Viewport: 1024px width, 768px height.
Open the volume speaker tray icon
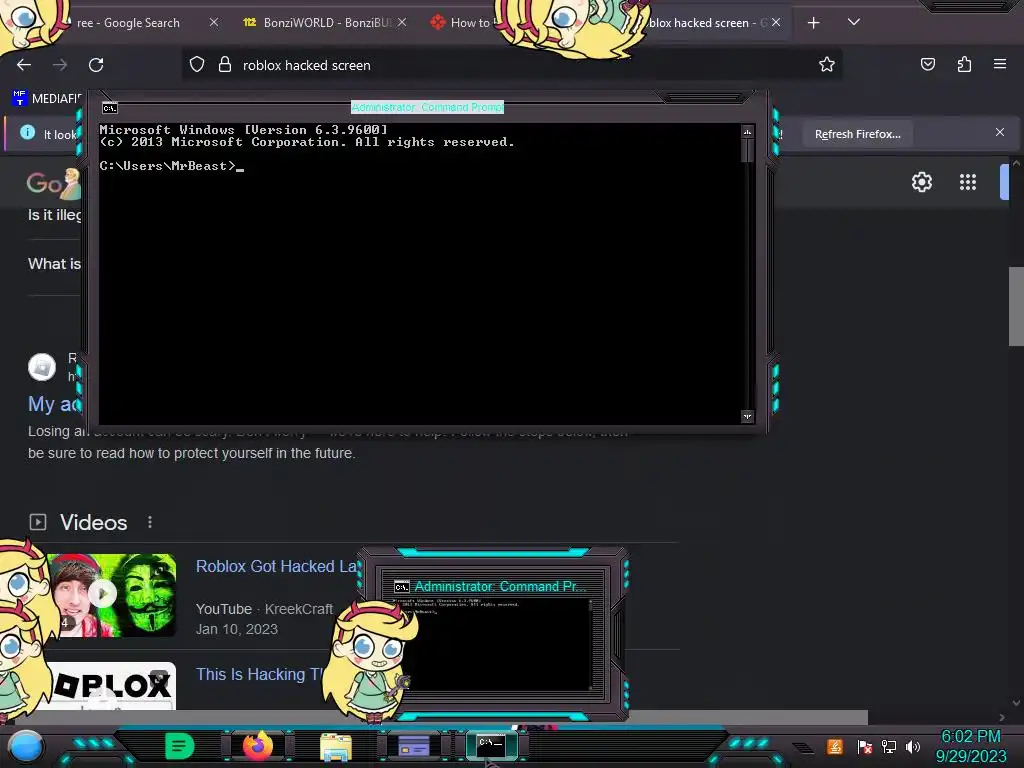[913, 746]
